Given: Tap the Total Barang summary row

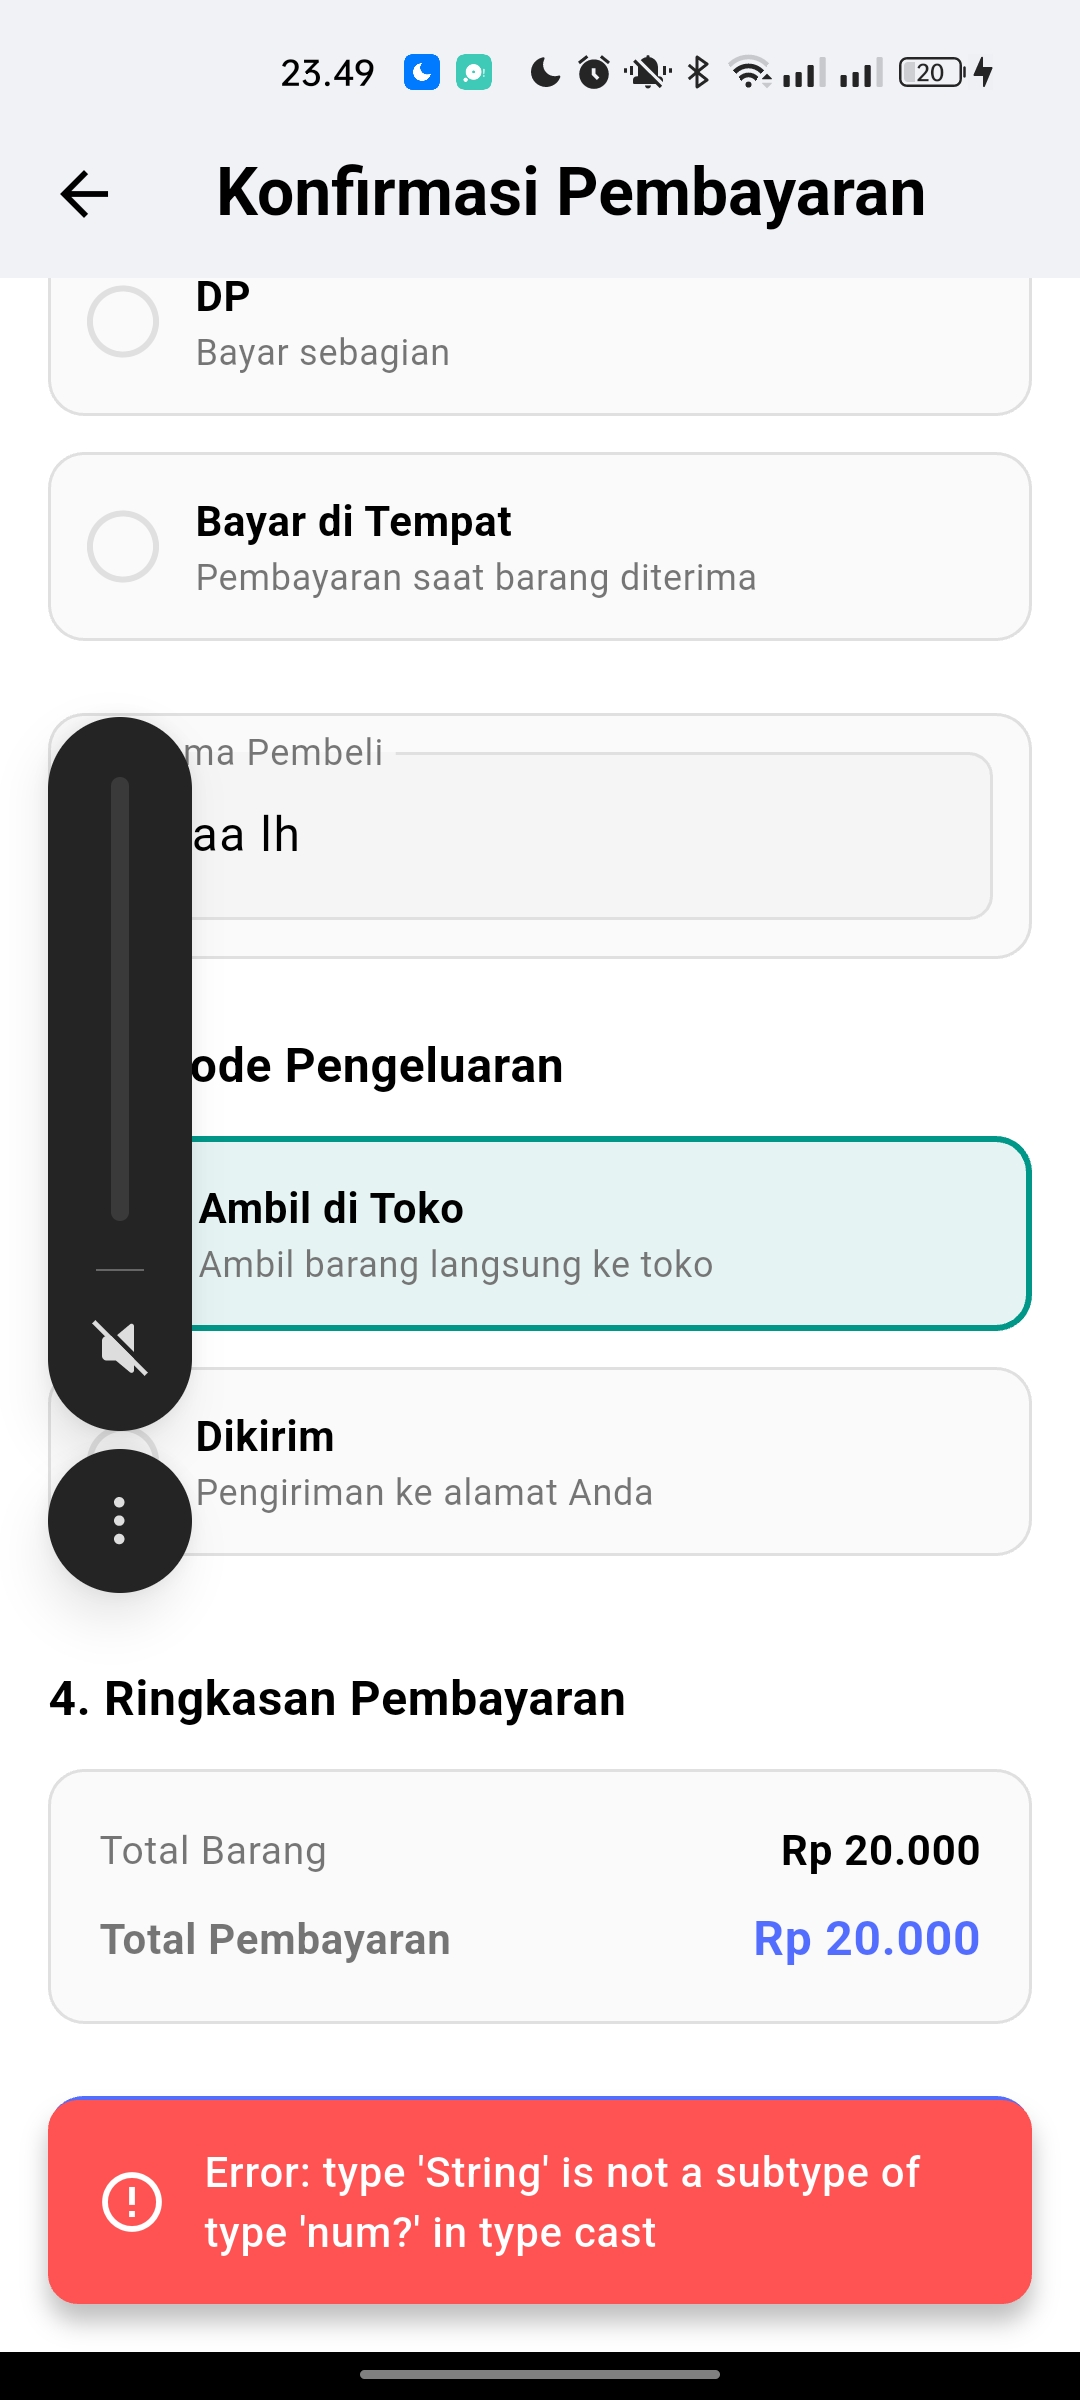Looking at the screenshot, I should pyautogui.click(x=540, y=1851).
